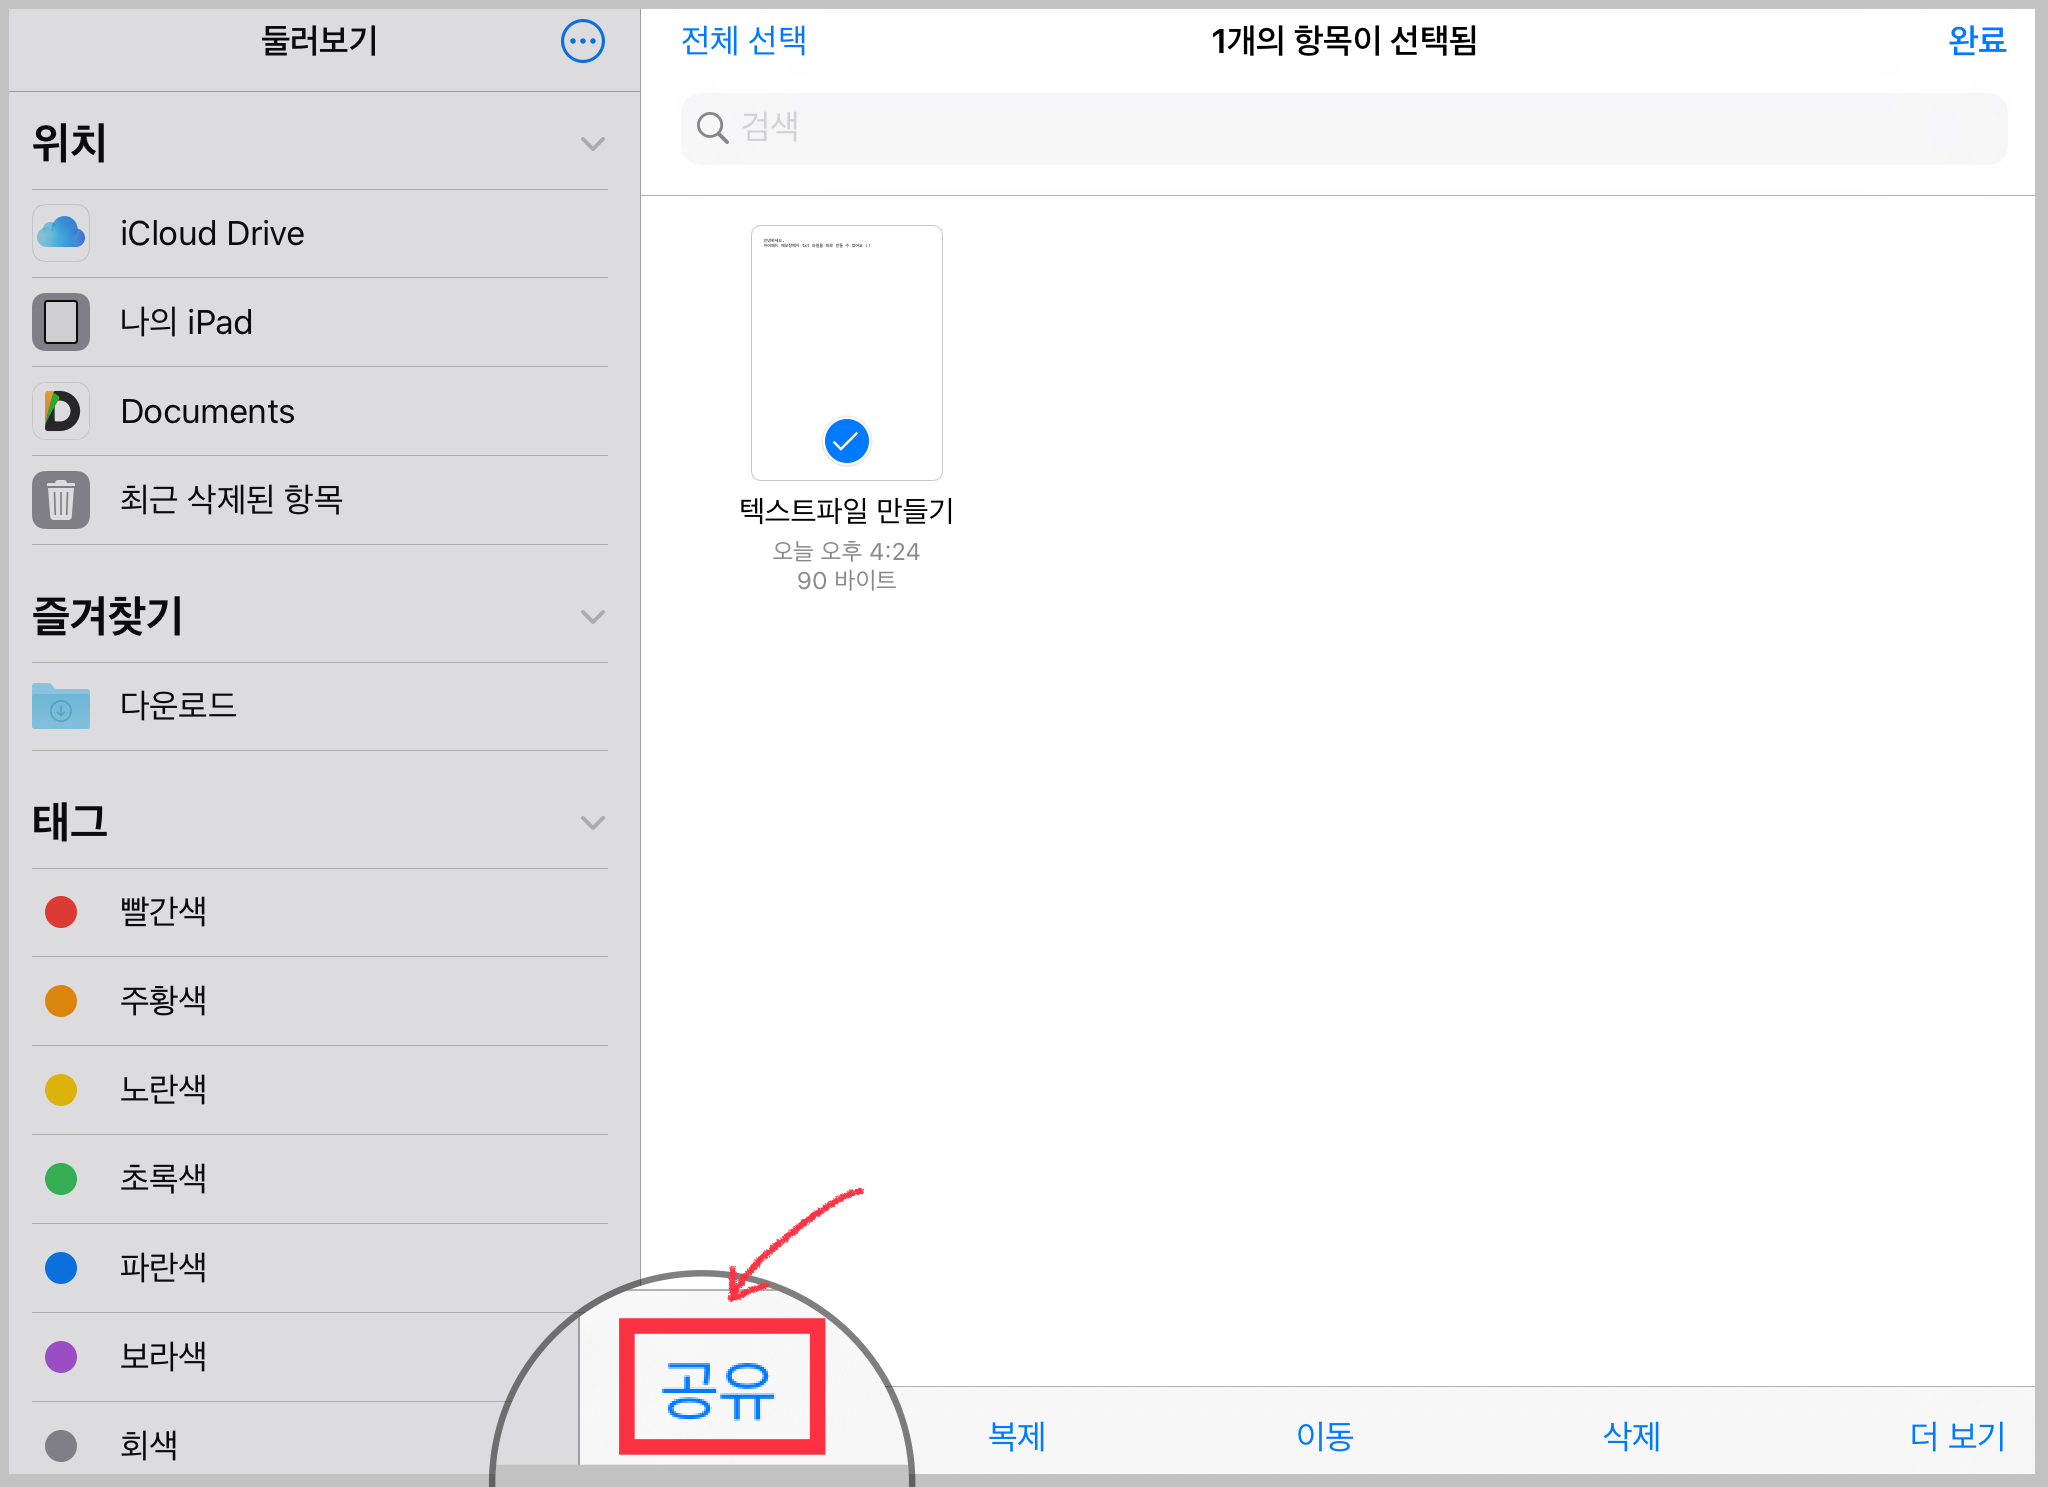Collapse the 태그 section chevron
Viewport: 2048px width, 1487px height.
point(593,822)
